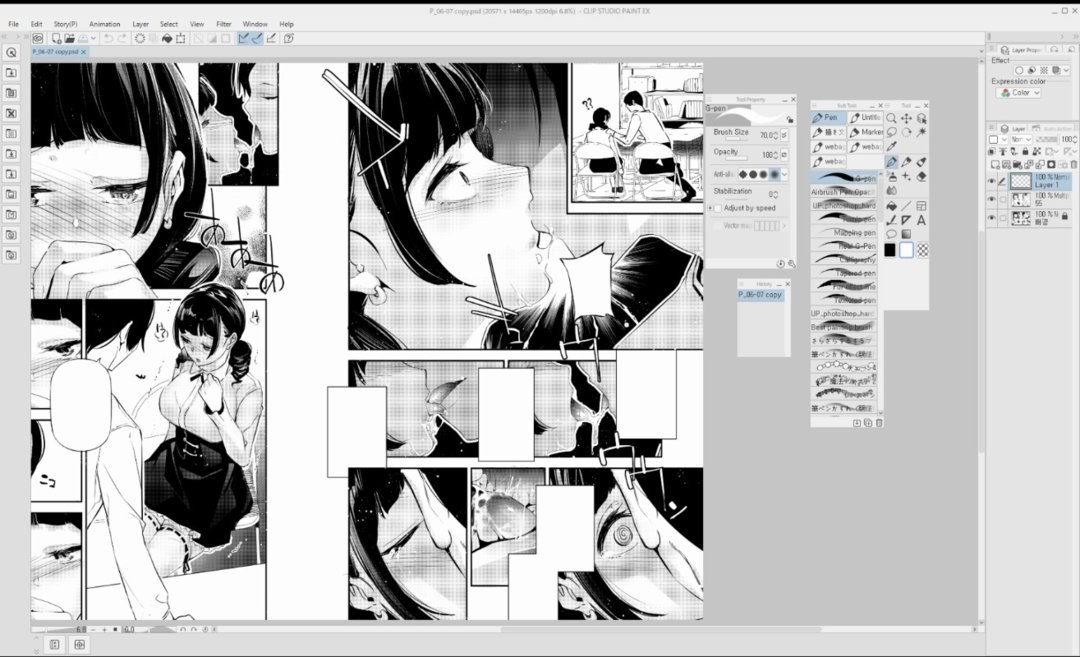Toggle Snap to Special Ruler in command bar
1080x657 pixels.
[257, 39]
